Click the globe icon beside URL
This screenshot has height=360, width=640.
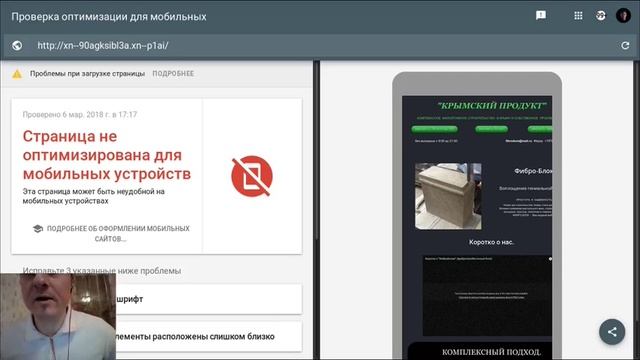pos(17,45)
